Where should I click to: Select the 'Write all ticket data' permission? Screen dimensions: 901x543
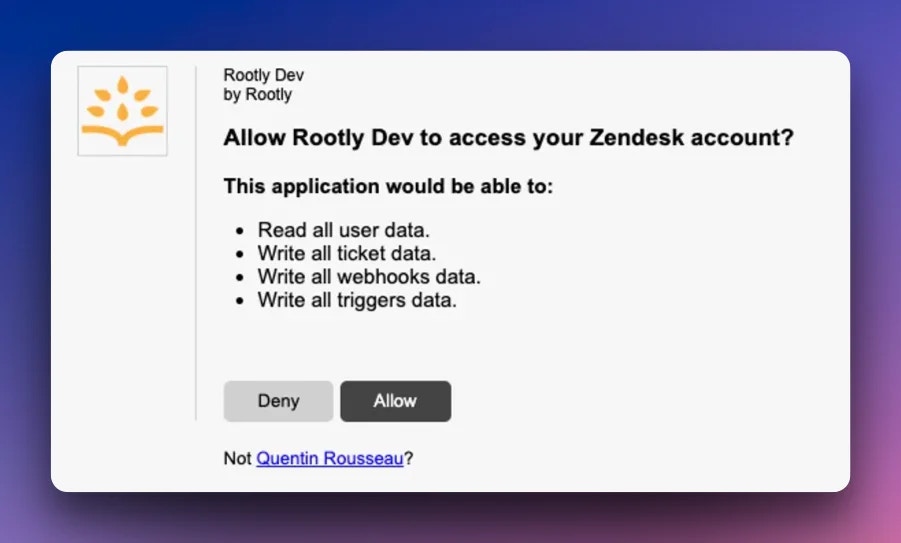click(346, 253)
